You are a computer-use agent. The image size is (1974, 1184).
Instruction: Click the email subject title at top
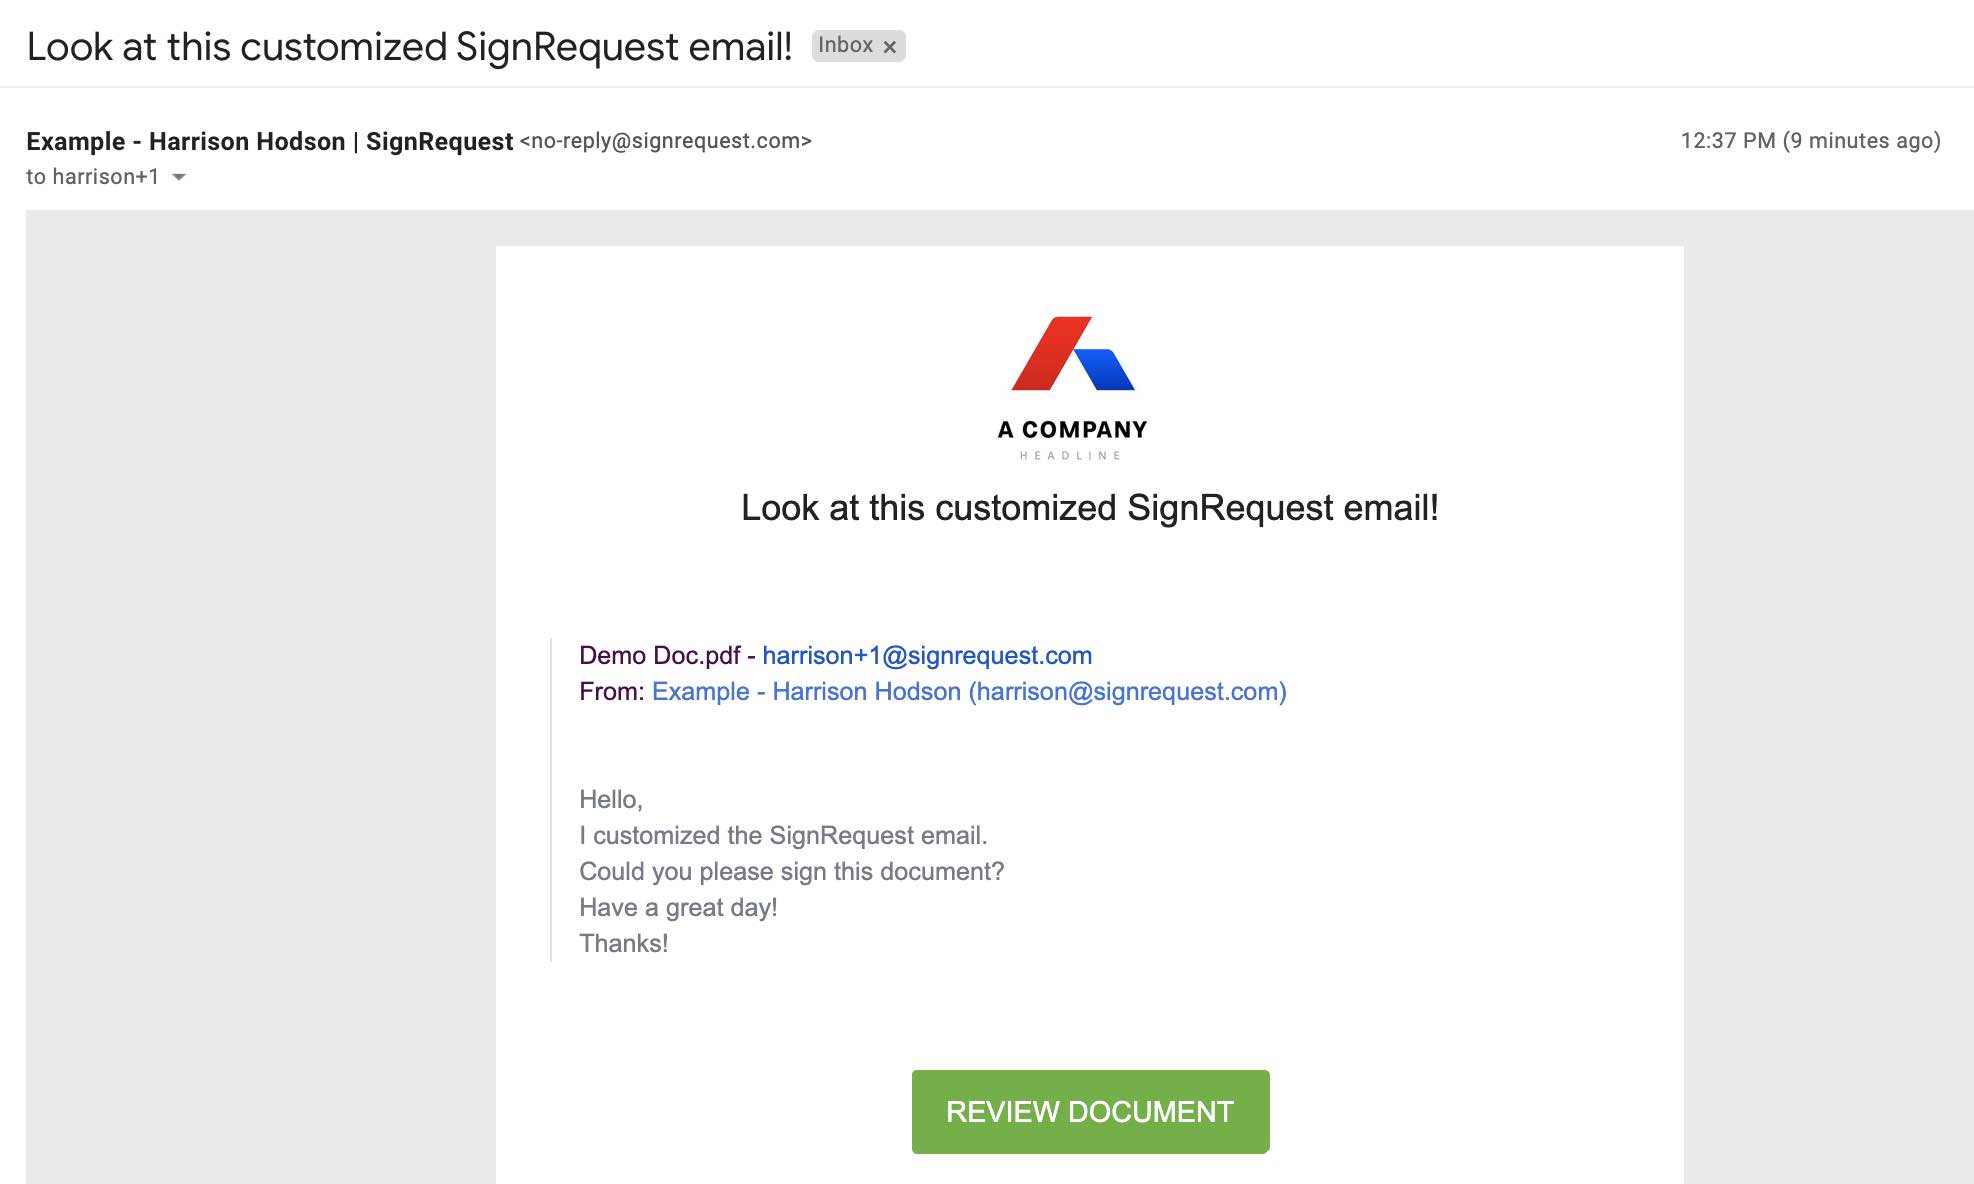409,47
